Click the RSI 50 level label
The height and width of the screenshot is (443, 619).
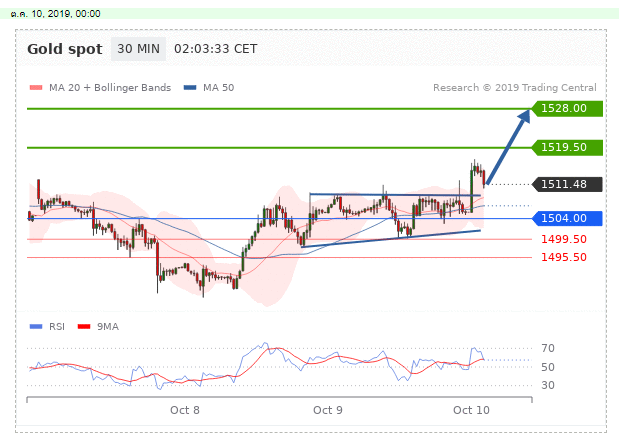pos(548,367)
